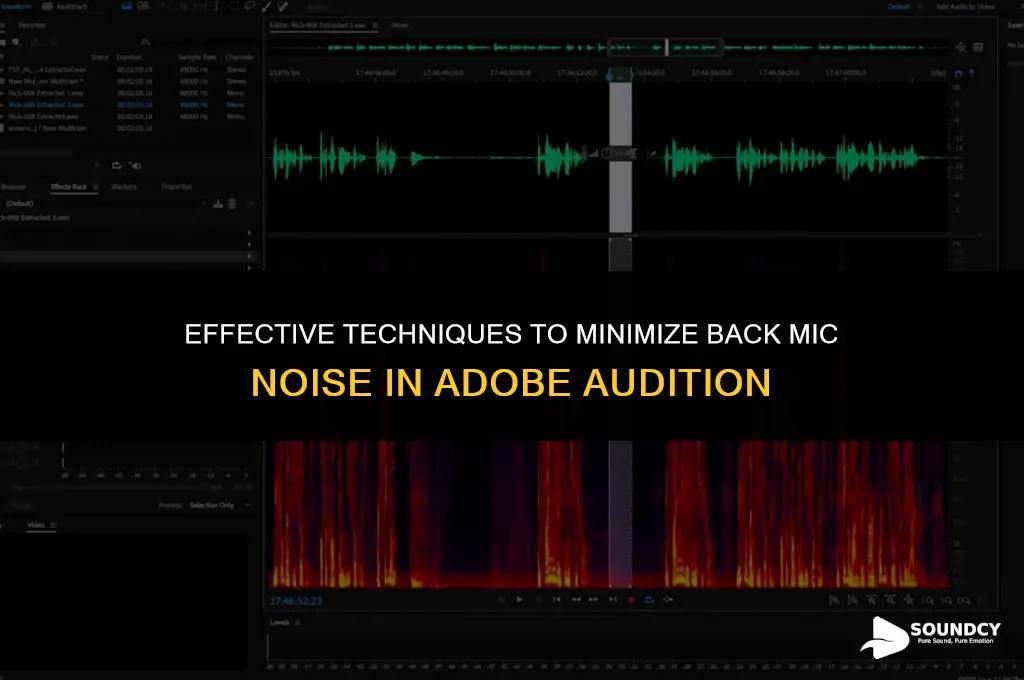Image resolution: width=1024 pixels, height=680 pixels.
Task: Toggle the snapping magnet icon beside ruler
Action: coord(958,74)
